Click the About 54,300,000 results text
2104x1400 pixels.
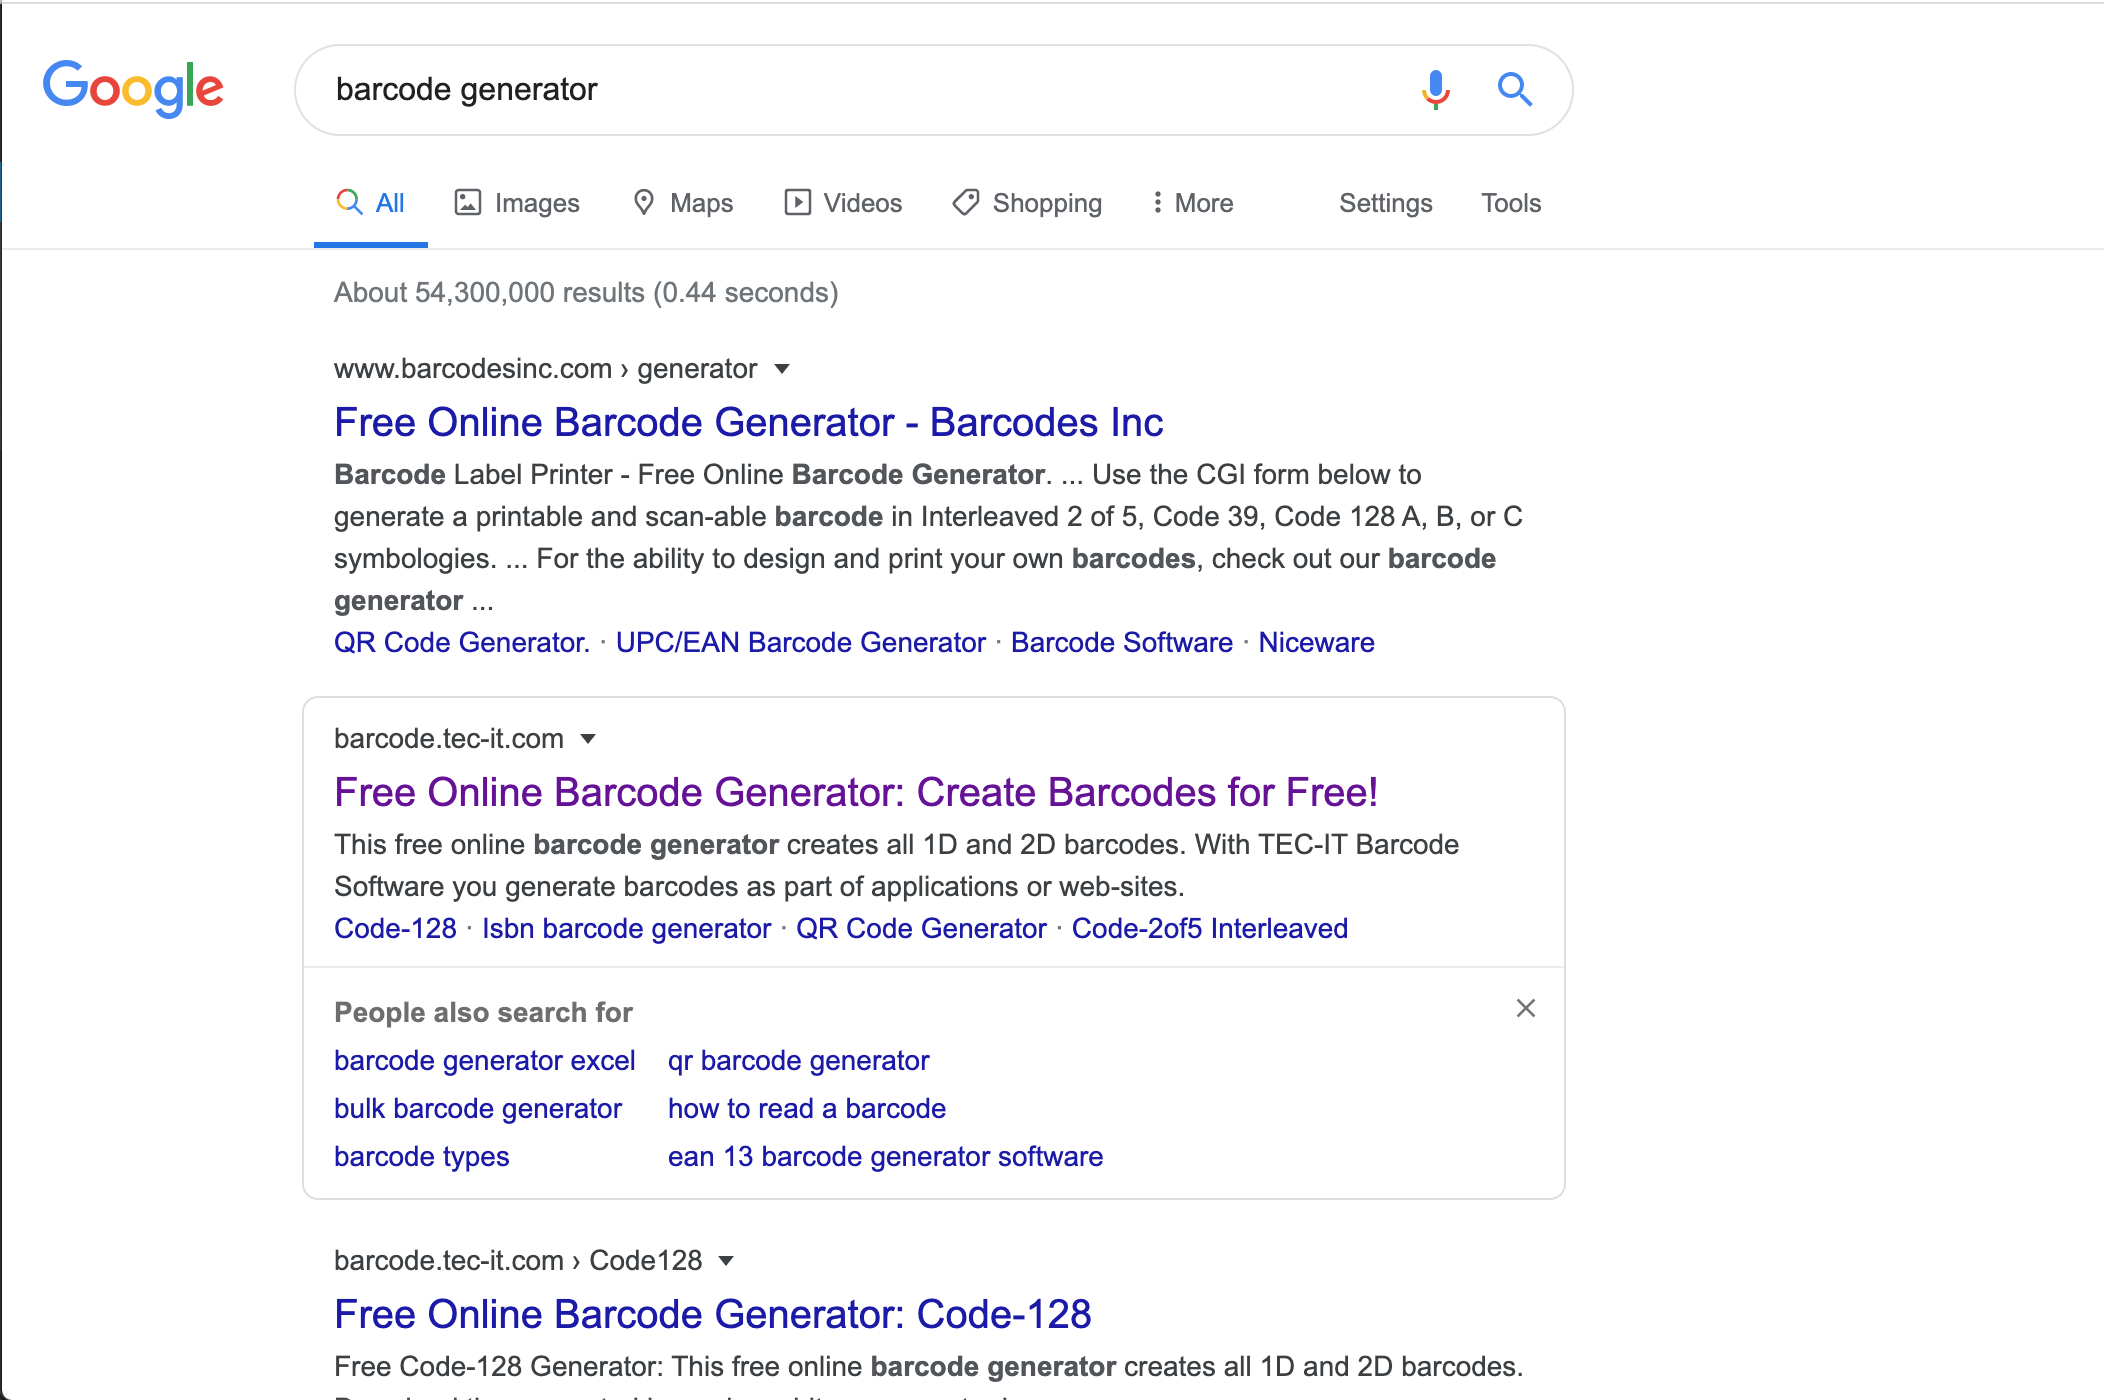586,293
